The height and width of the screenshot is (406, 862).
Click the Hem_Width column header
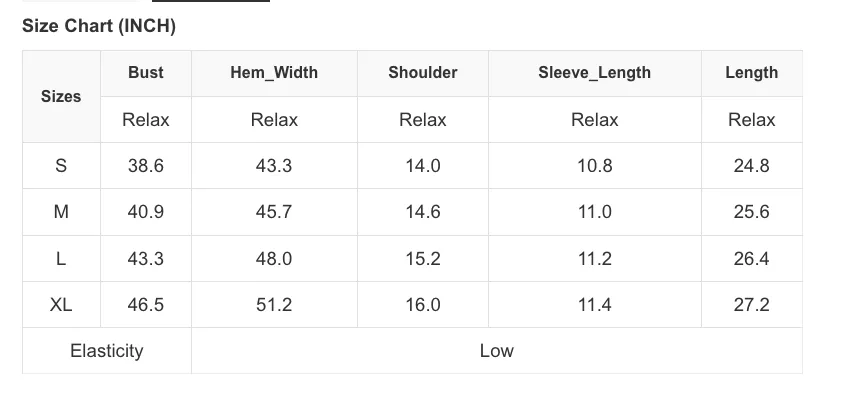tap(274, 73)
